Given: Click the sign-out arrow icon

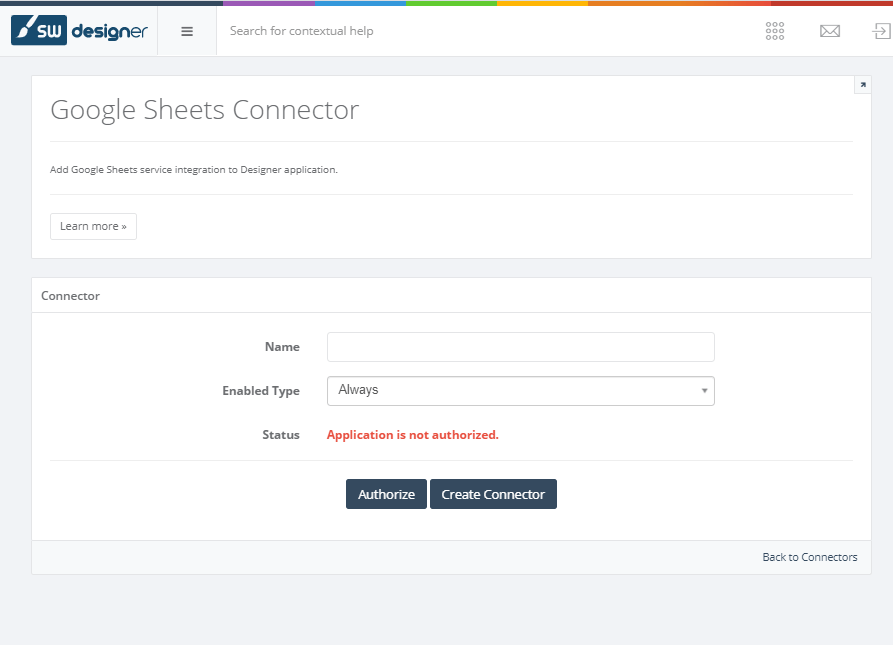Looking at the screenshot, I should click(882, 31).
